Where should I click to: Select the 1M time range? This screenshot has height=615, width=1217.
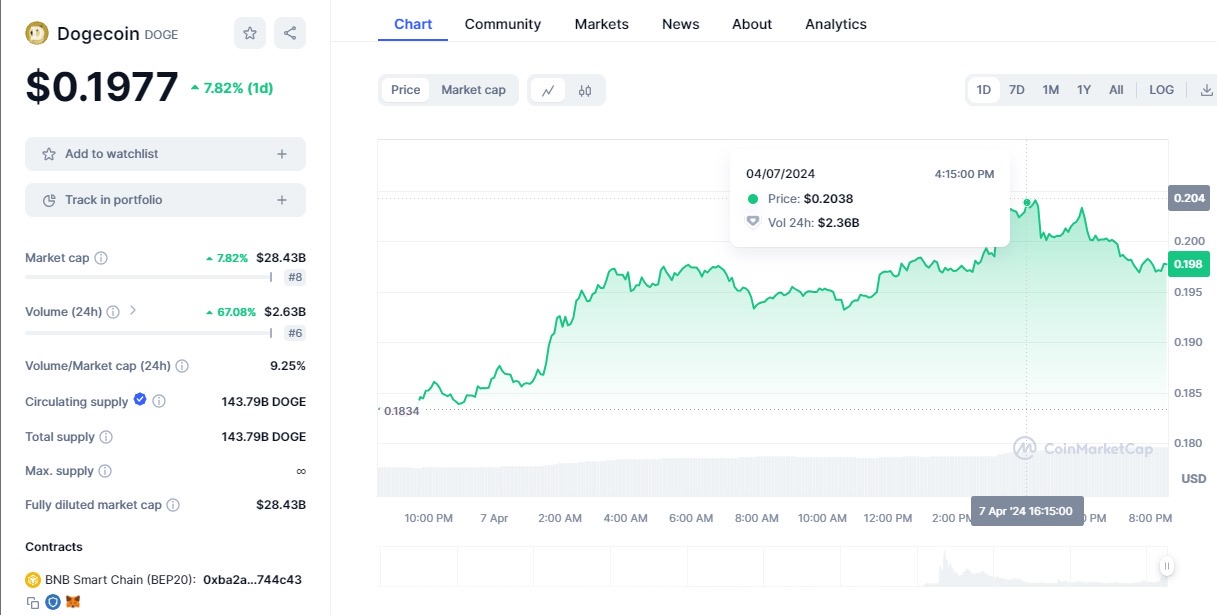click(x=1050, y=90)
